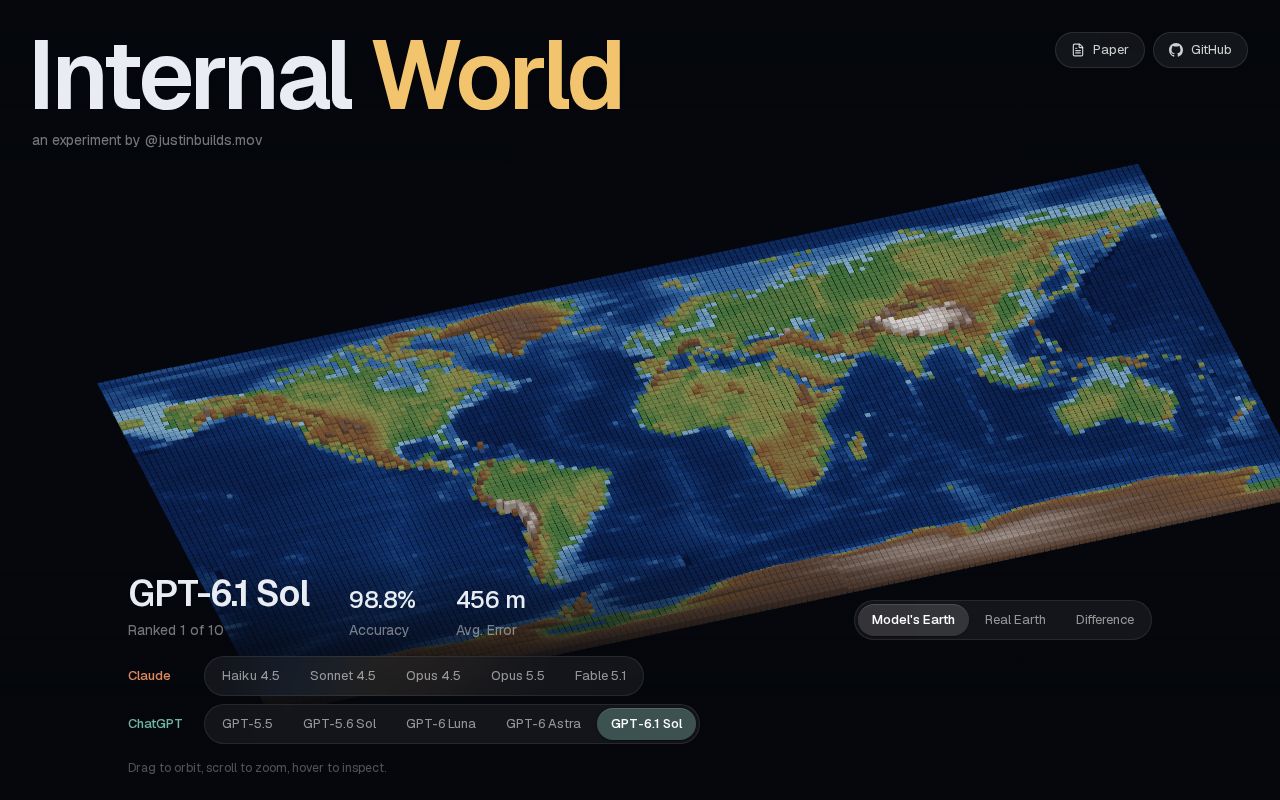Select the GPT-5.5 model

247,724
